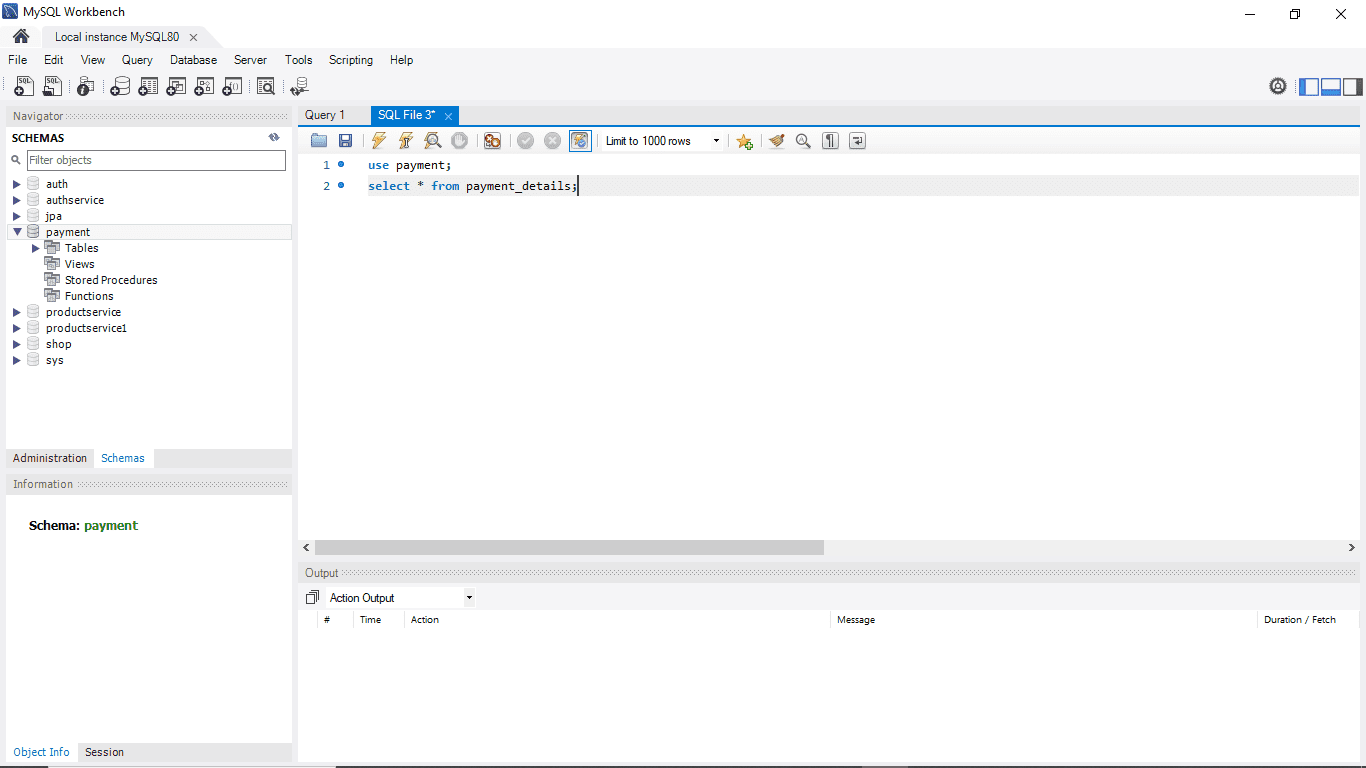Toggle the bottom output panel
1366x768 pixels.
coord(1331,86)
